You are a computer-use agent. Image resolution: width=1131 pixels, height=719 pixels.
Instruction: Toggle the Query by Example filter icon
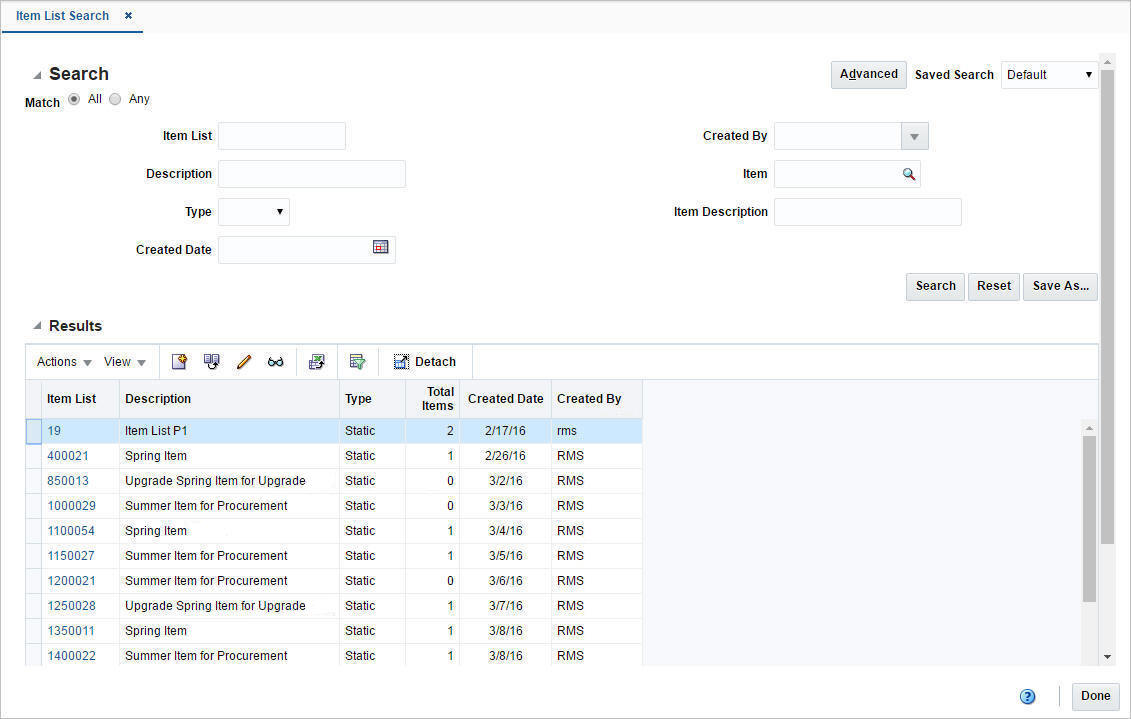coord(357,361)
